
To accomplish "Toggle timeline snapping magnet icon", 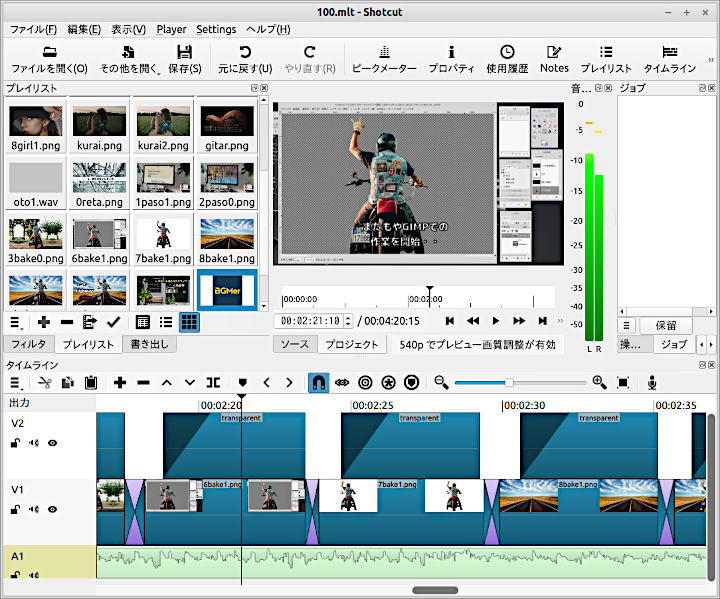I will tap(317, 382).
